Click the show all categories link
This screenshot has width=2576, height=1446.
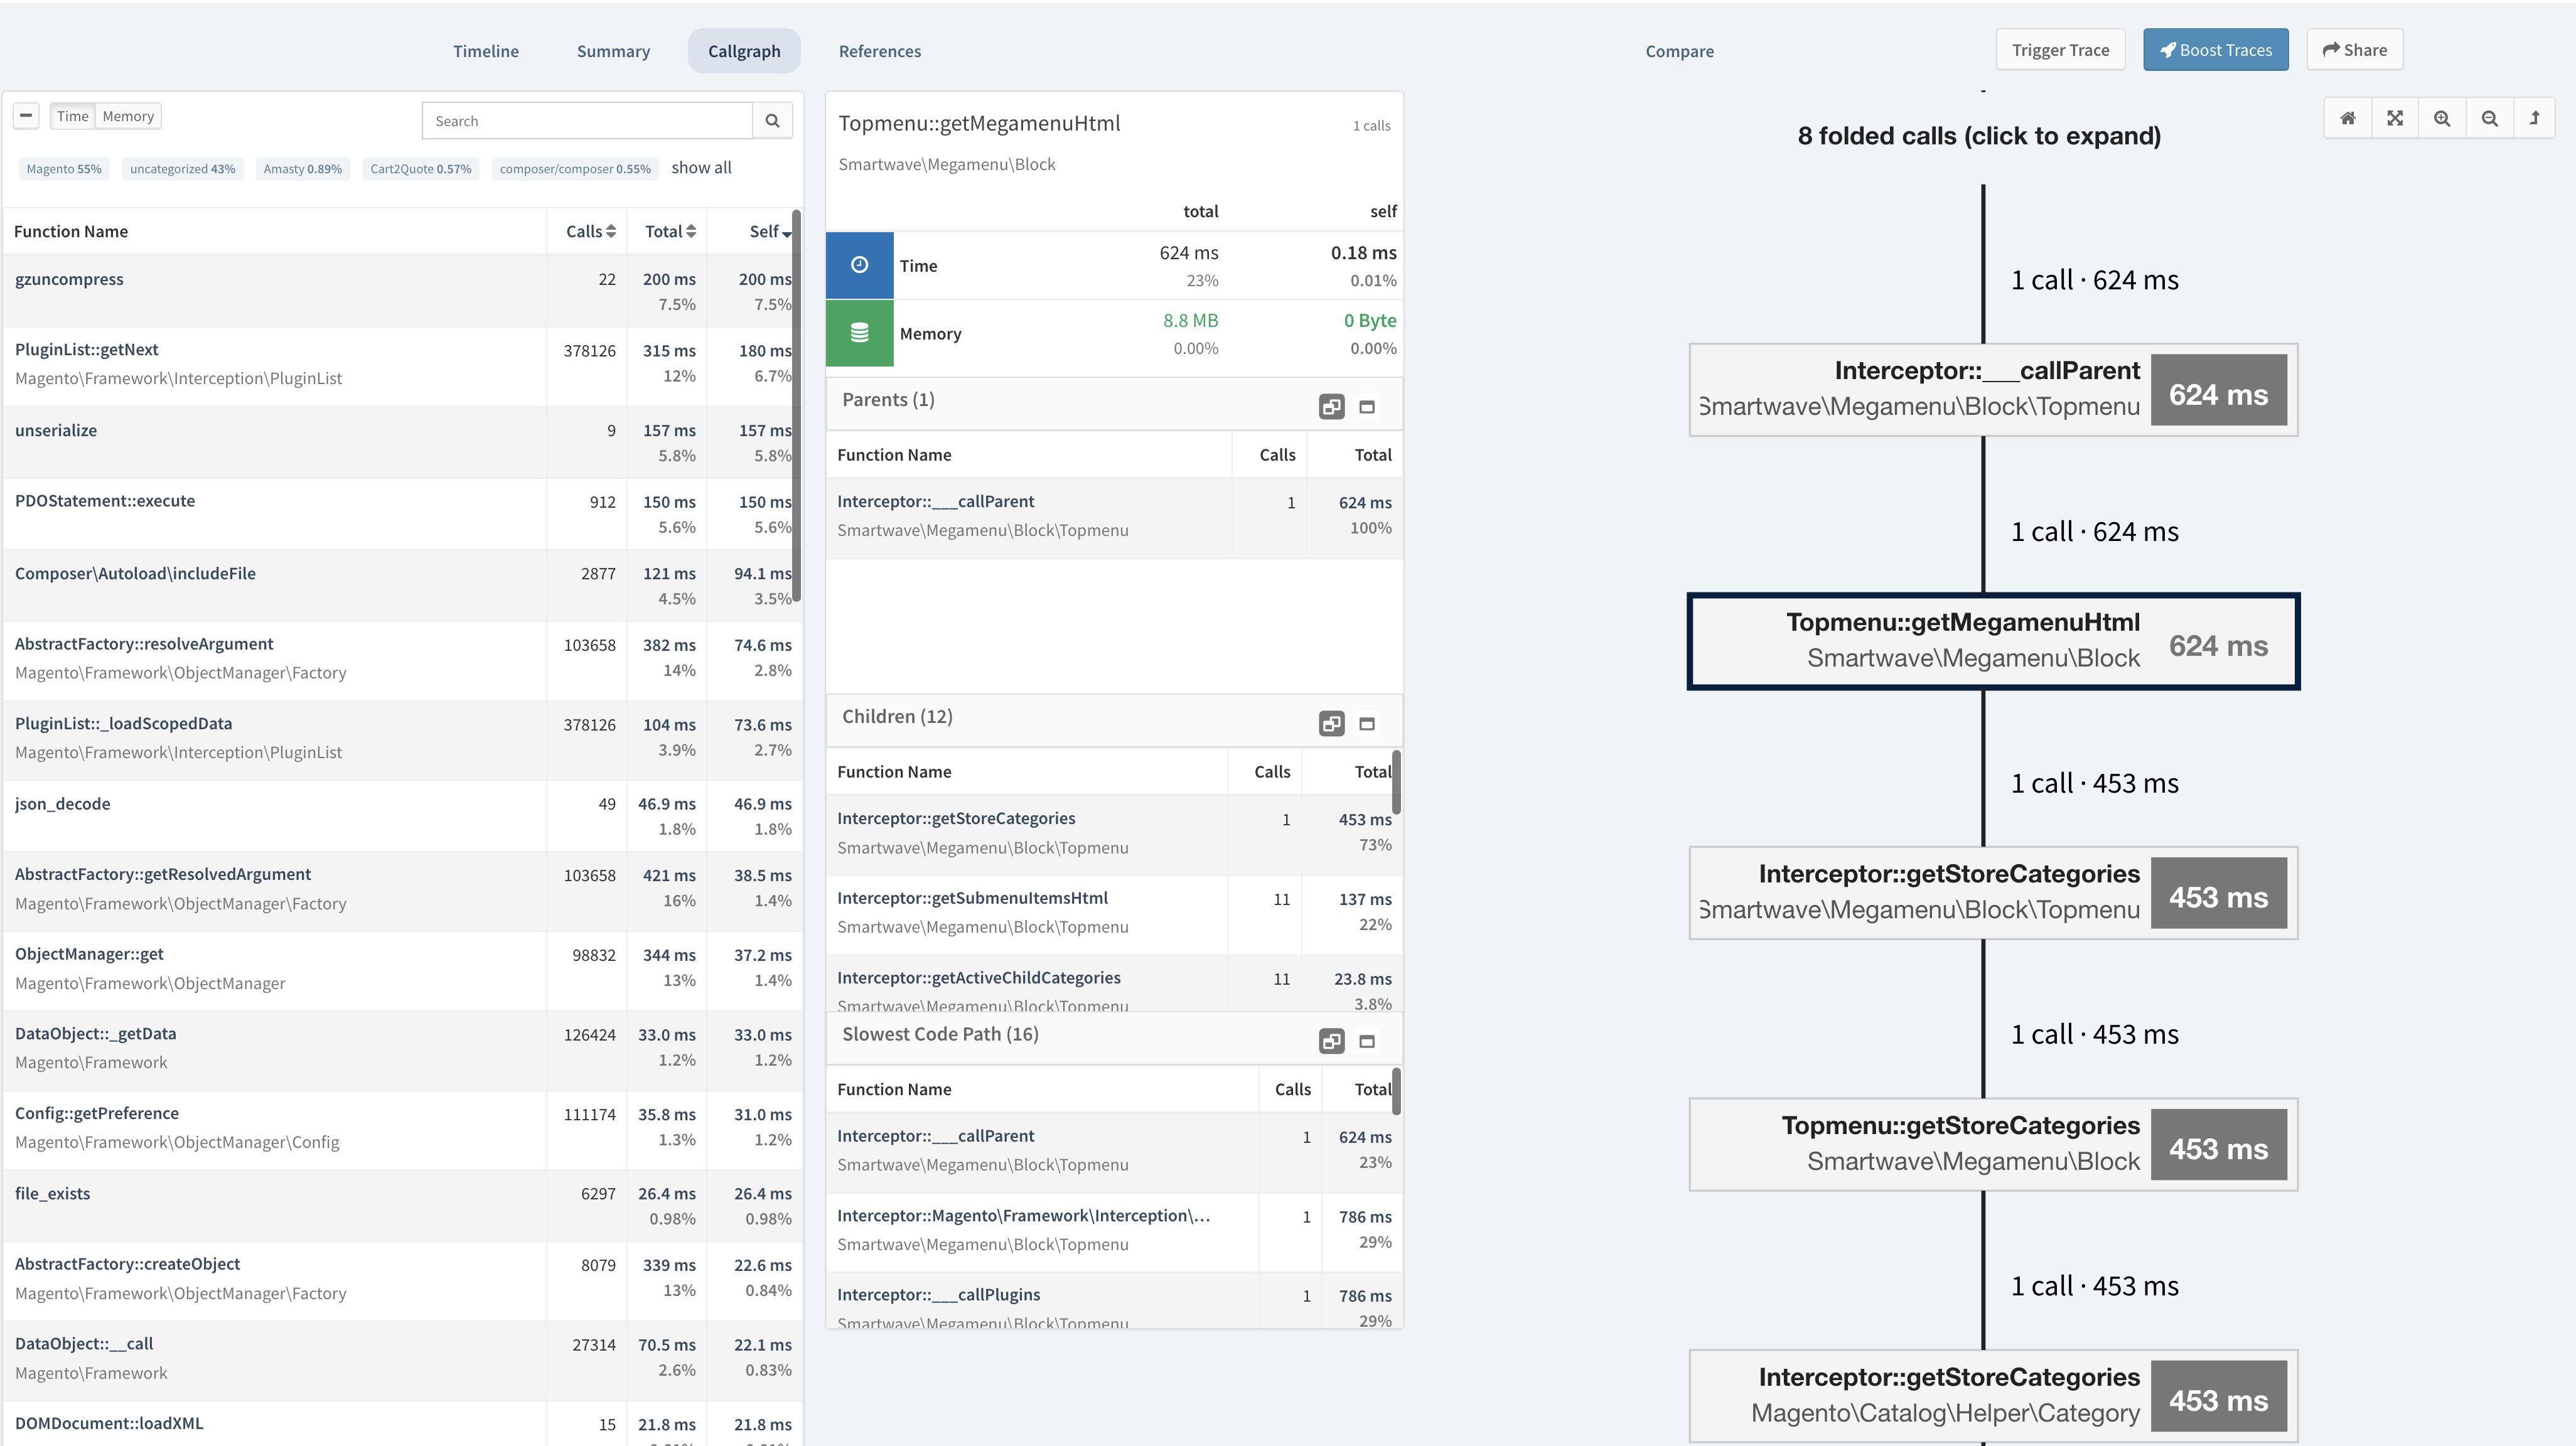[701, 168]
